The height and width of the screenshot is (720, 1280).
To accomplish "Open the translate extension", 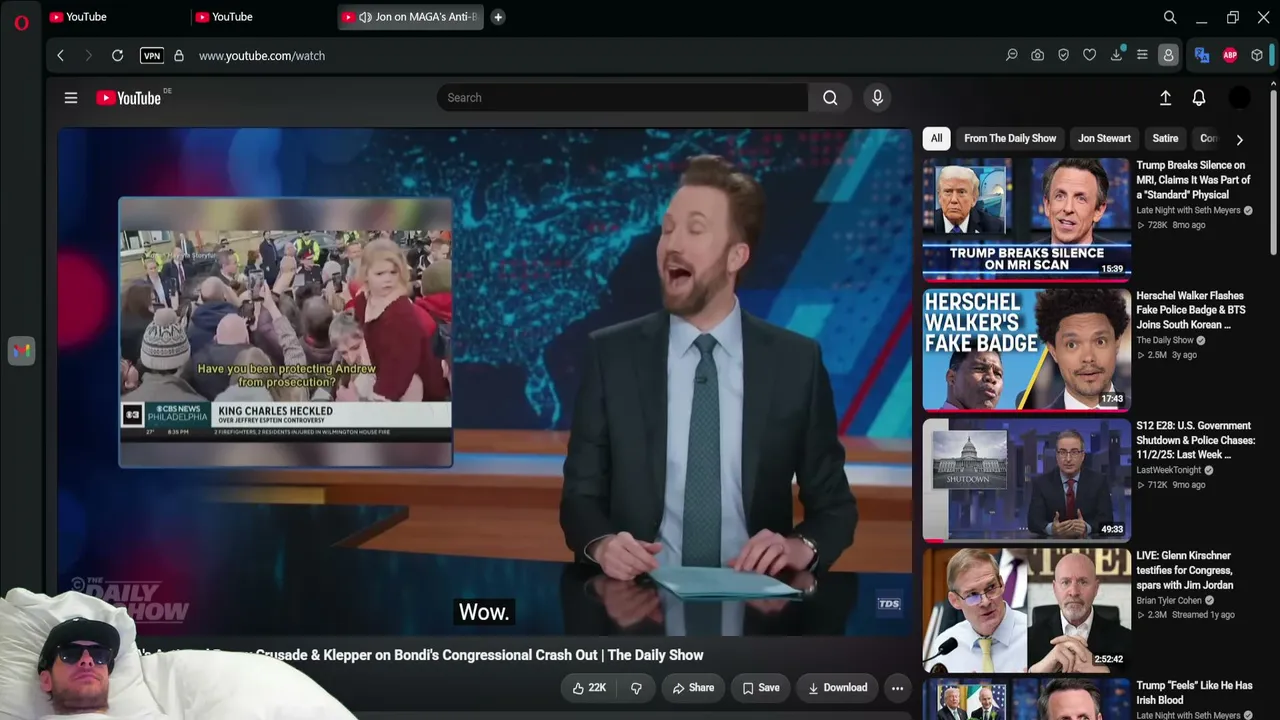I will click(1202, 56).
